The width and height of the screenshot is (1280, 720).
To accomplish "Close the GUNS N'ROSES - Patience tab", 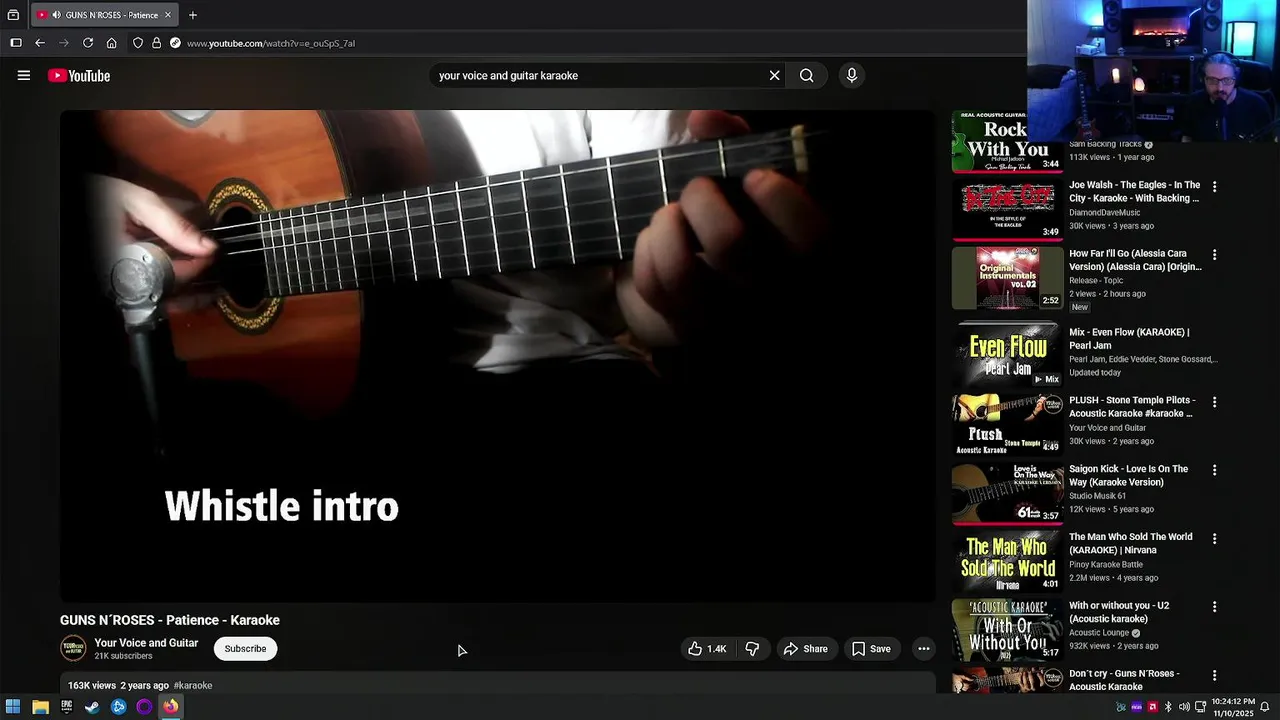I will point(168,15).
